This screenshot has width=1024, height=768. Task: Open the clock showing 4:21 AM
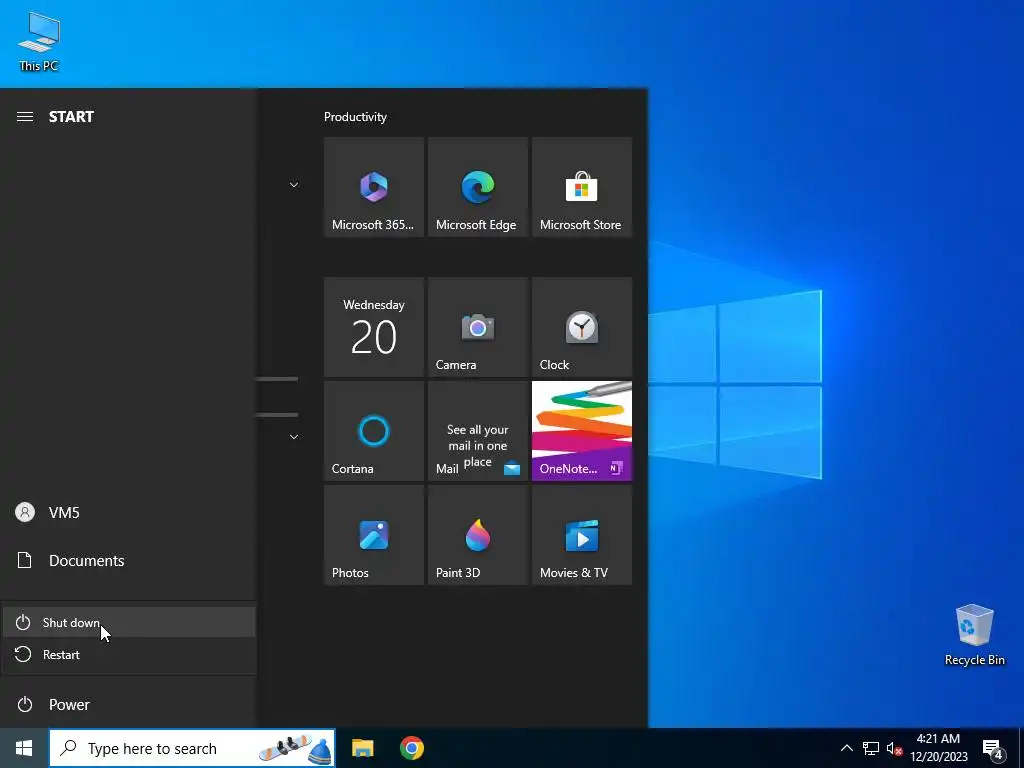938,748
